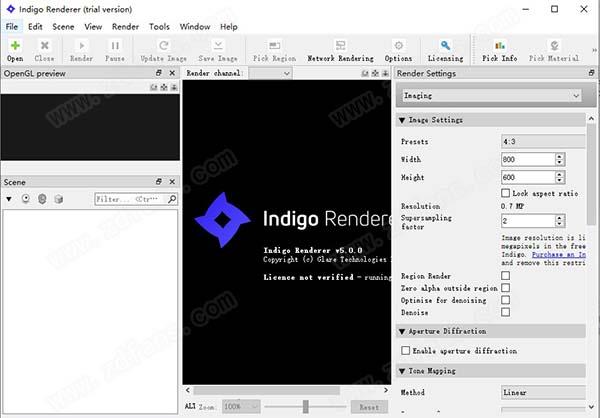Click the zoom slider handle
This screenshot has width=600, height=418.
[x=305, y=407]
